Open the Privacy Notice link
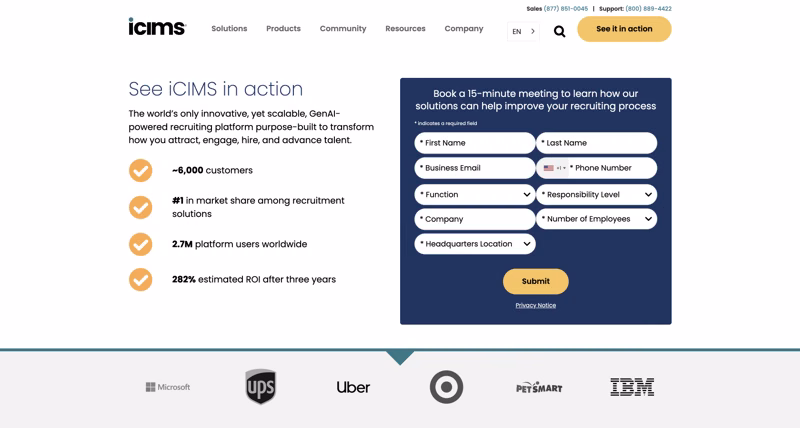 coord(536,305)
